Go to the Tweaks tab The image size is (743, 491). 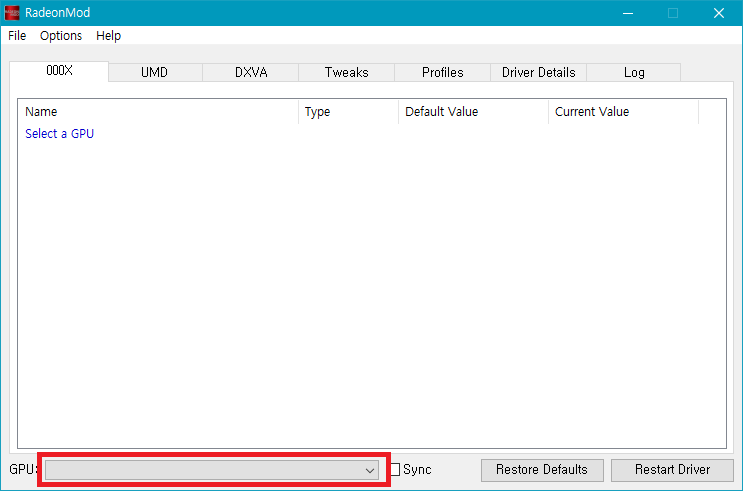346,72
